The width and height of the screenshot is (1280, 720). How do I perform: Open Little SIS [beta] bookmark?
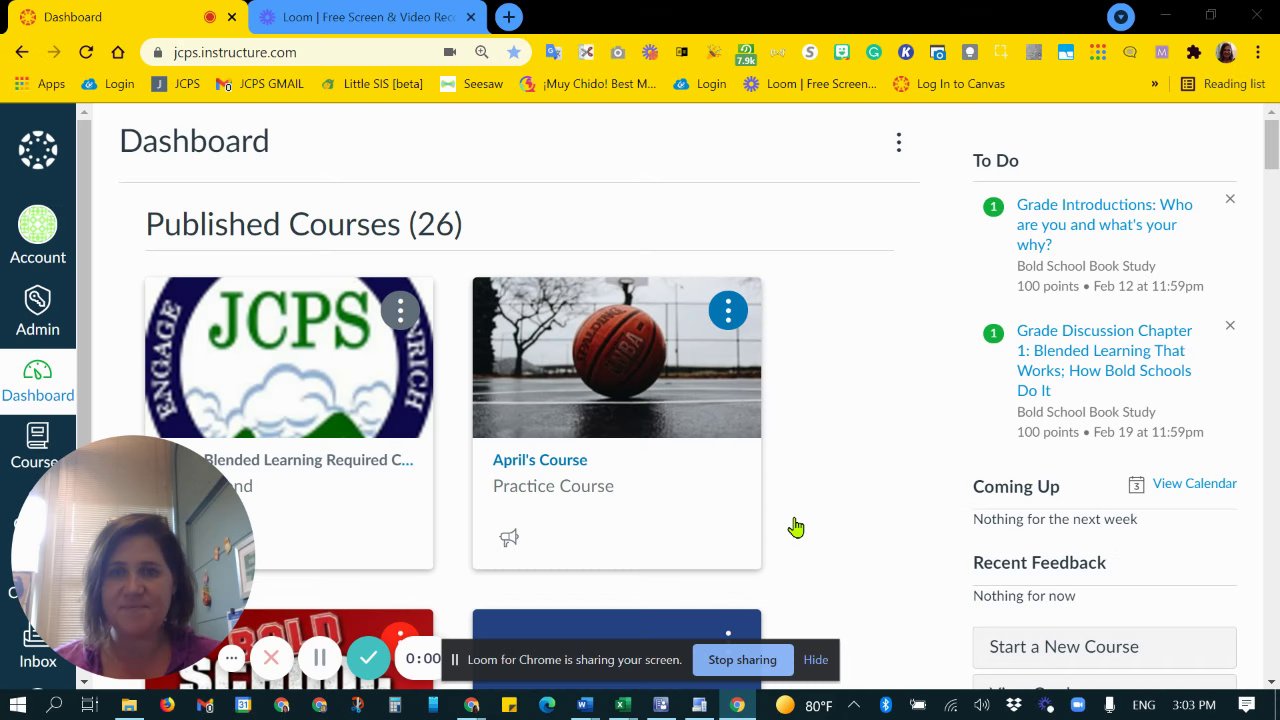[371, 84]
